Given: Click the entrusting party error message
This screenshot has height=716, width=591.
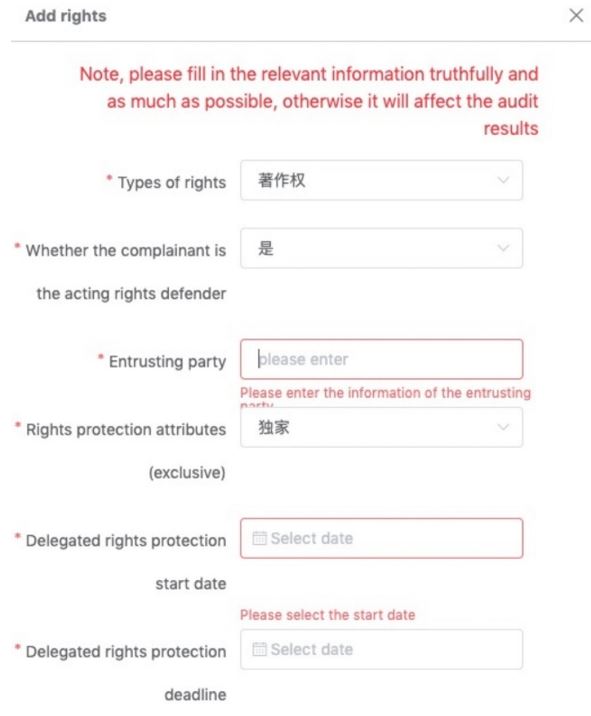Looking at the screenshot, I should 385,395.
